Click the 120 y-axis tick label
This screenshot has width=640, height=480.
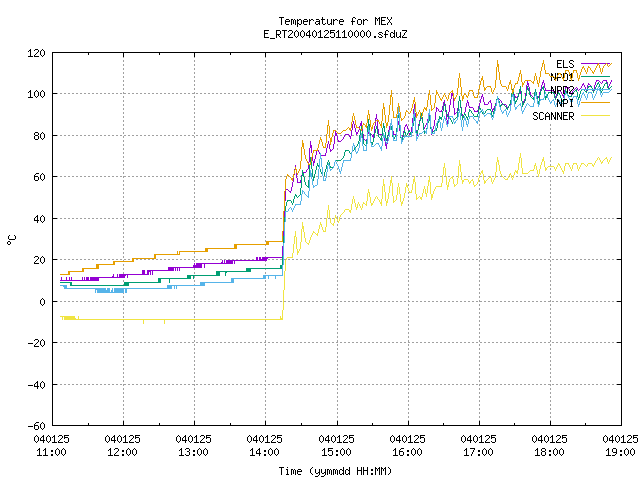coord(36,53)
